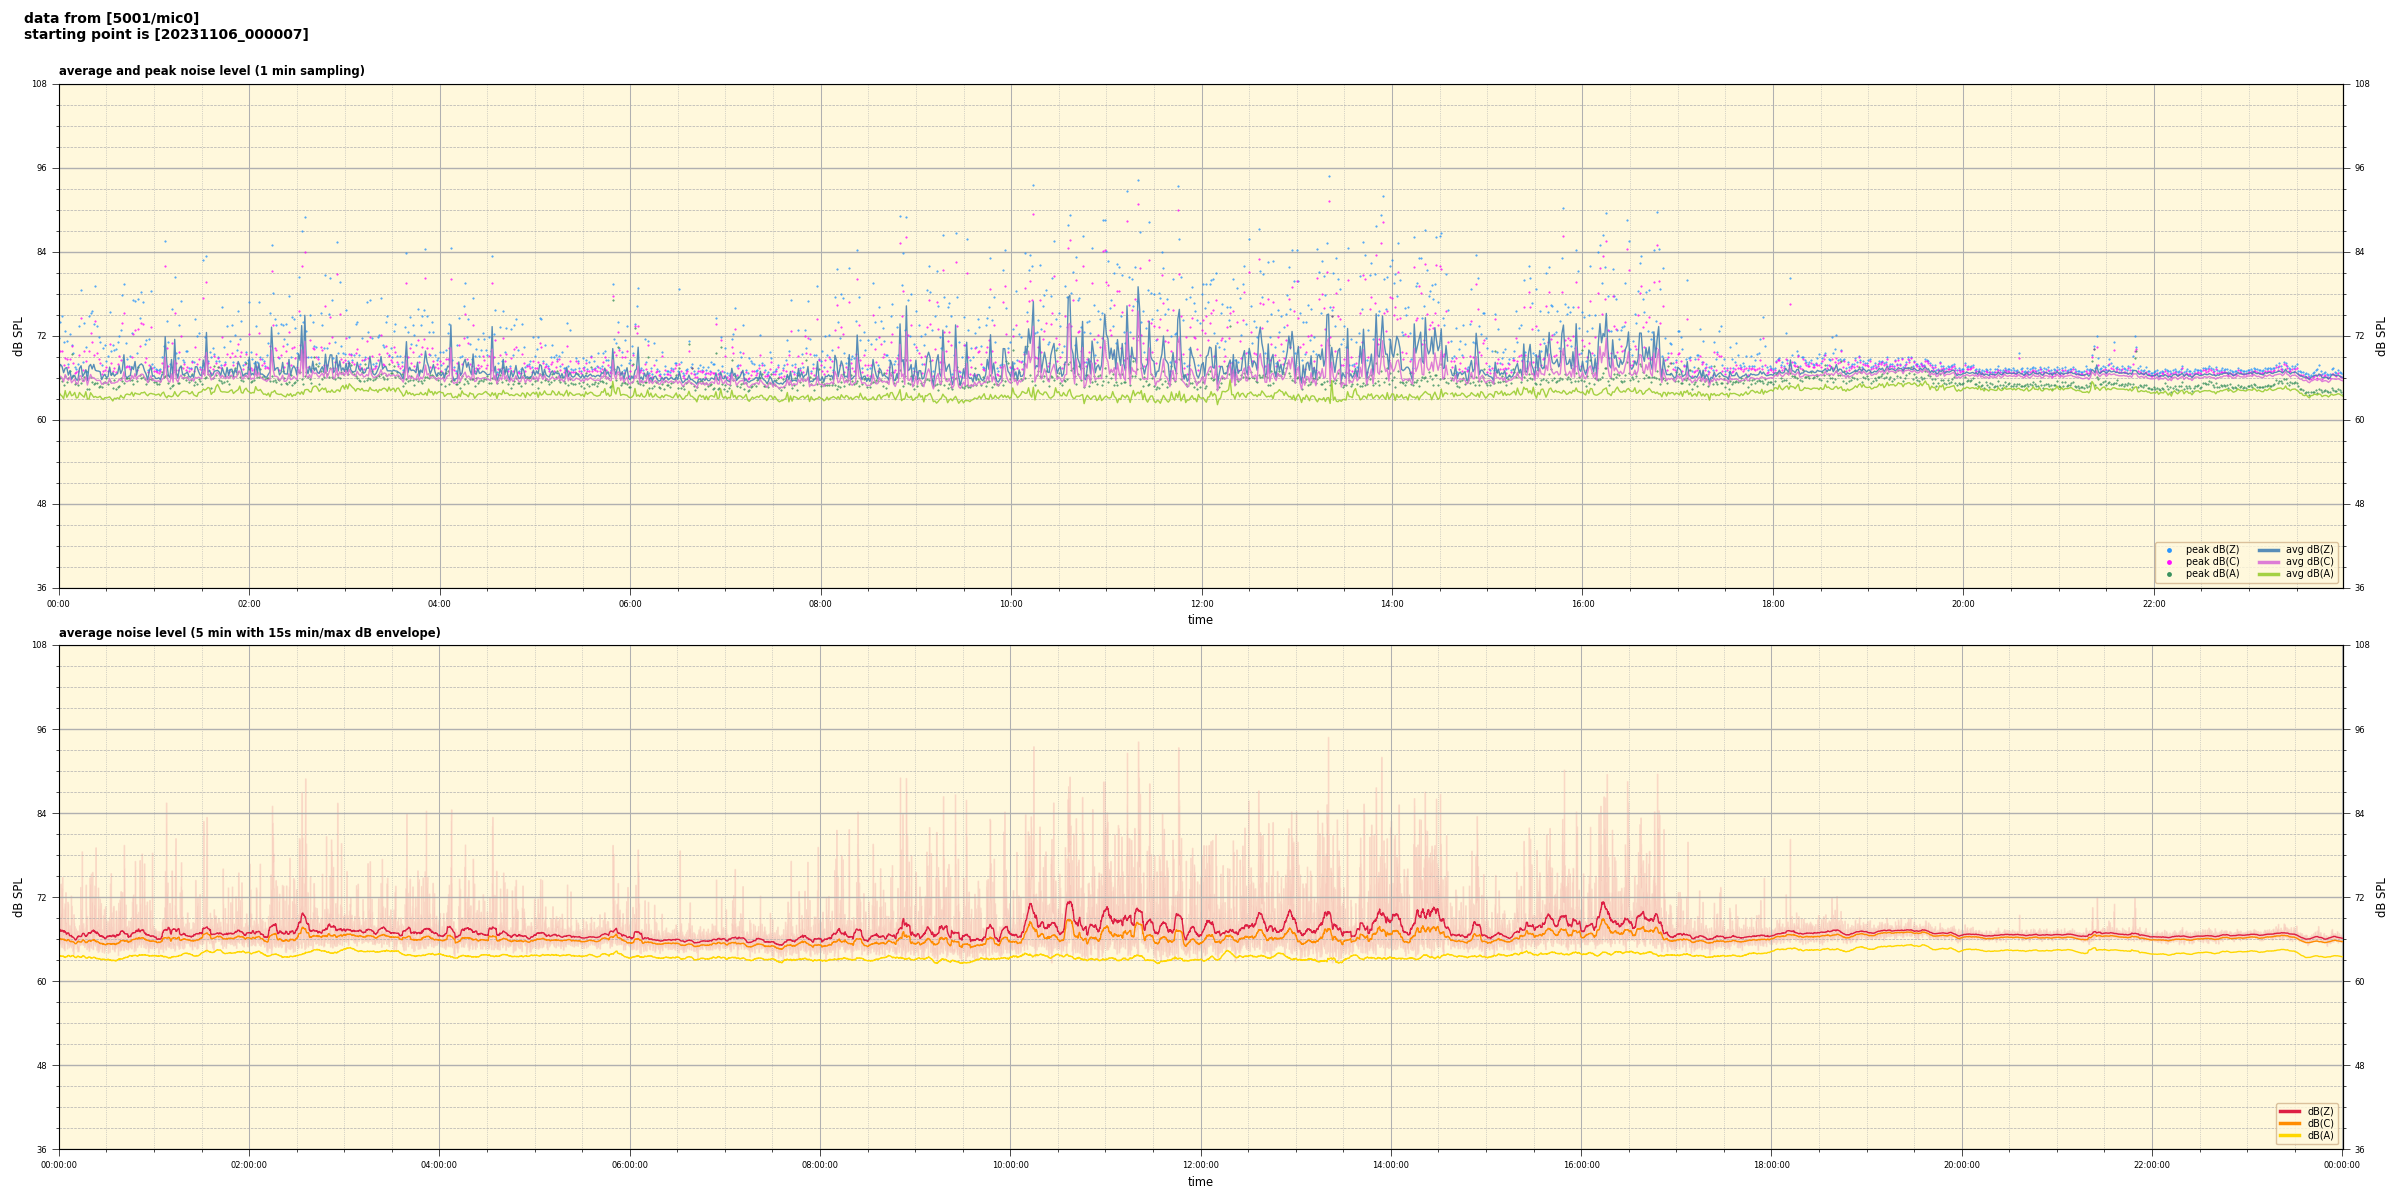
Task: Click the avg dB(A) green legend line
Action: tap(2268, 574)
